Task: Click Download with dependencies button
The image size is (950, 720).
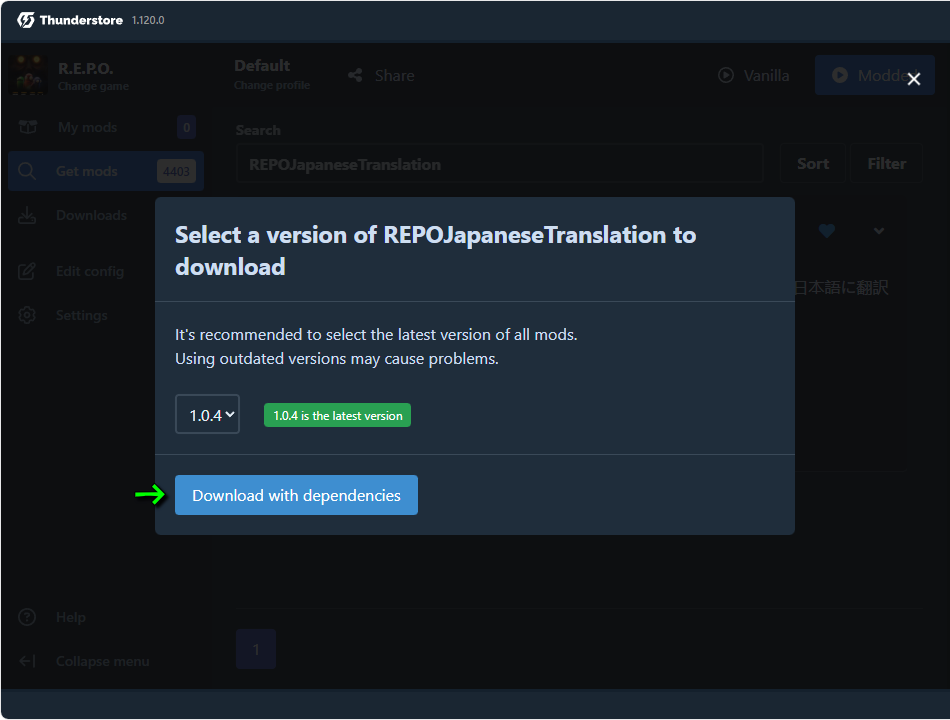Action: point(296,495)
